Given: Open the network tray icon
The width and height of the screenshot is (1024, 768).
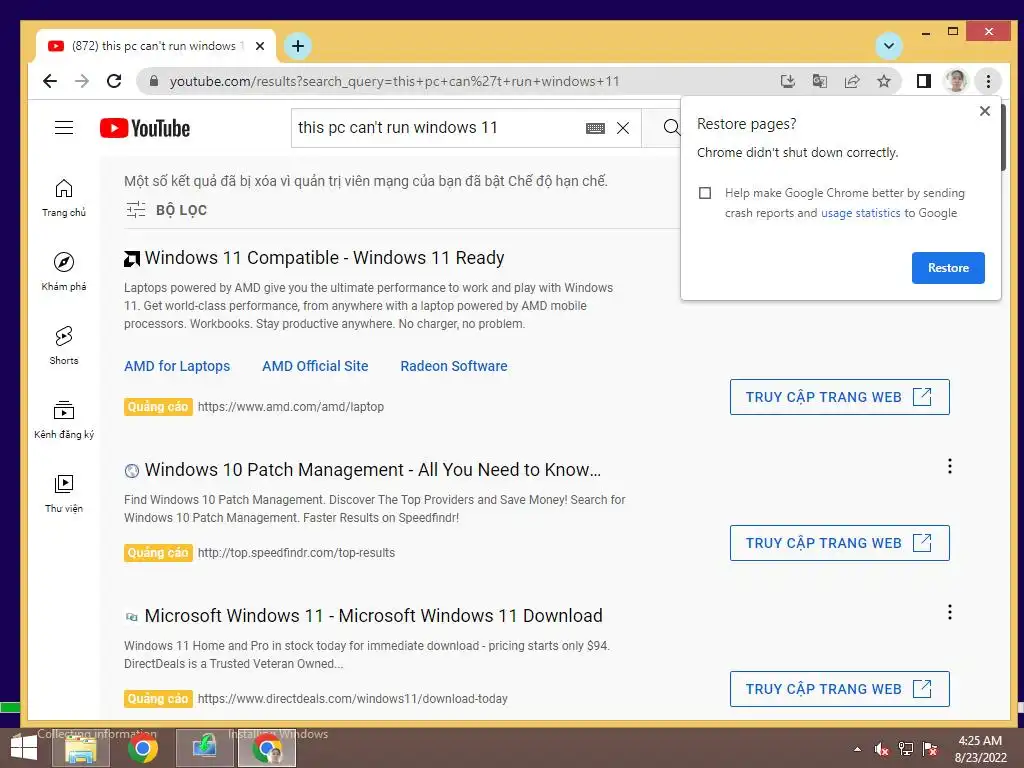Looking at the screenshot, I should point(906,749).
